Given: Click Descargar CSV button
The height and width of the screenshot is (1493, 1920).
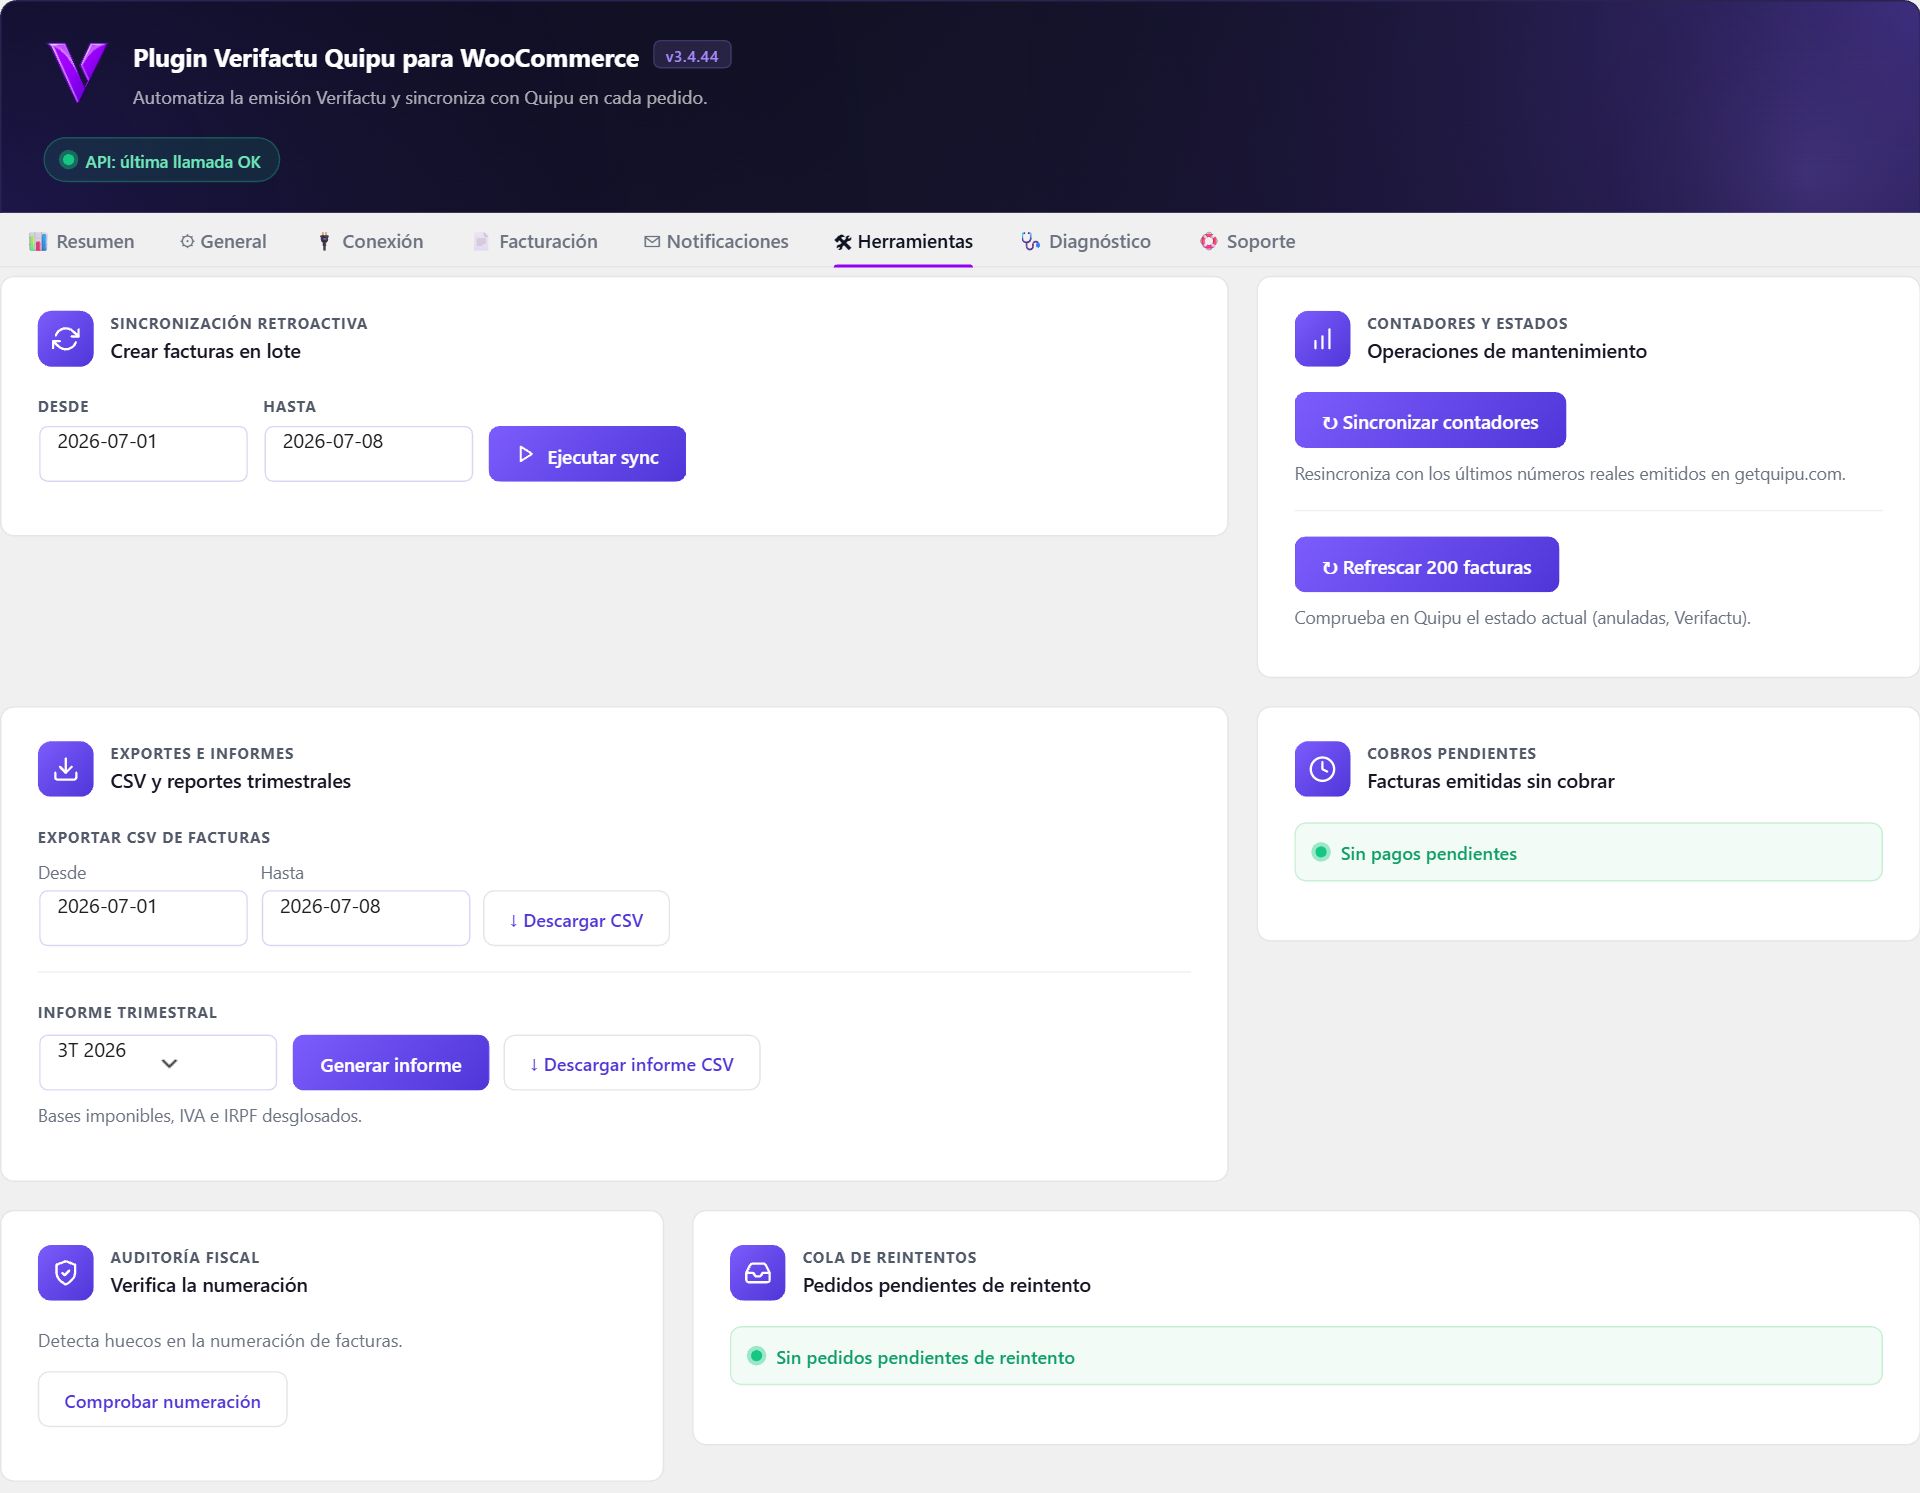Looking at the screenshot, I should (x=576, y=918).
